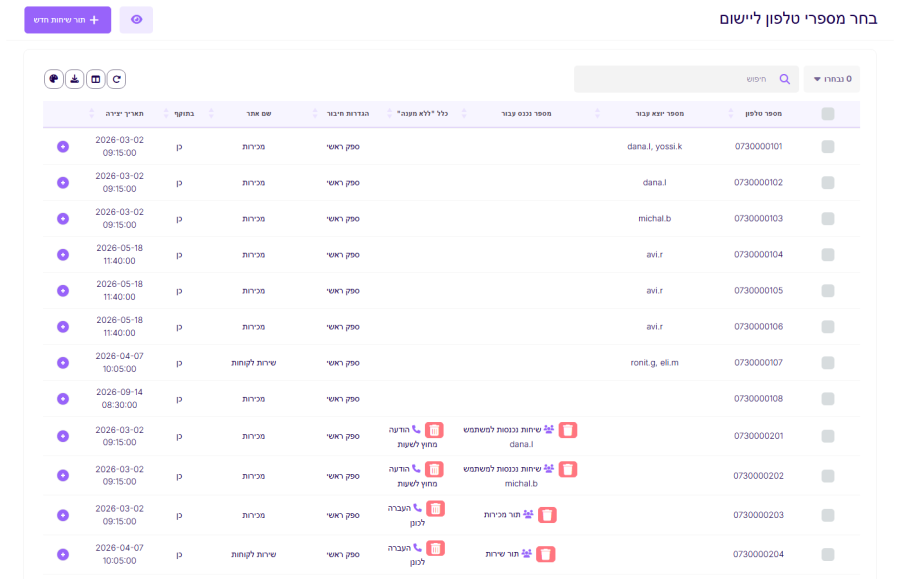Click the date '2026-09-14 08:30:00'
The height and width of the screenshot is (579, 900).
(119, 398)
